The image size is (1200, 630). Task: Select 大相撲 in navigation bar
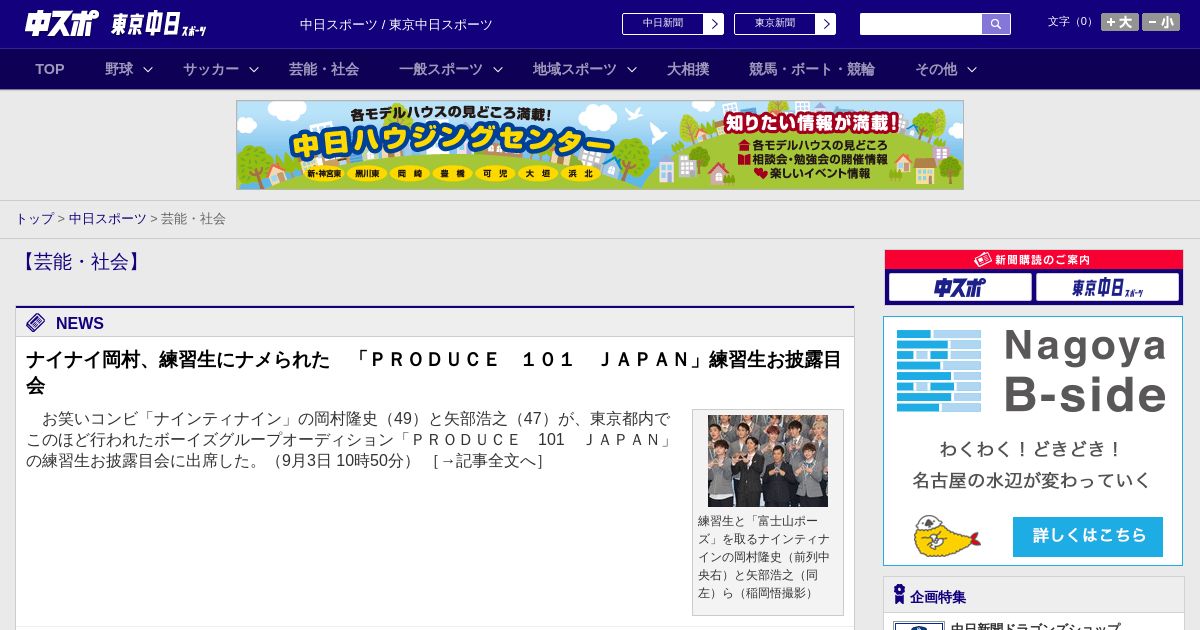tap(688, 69)
